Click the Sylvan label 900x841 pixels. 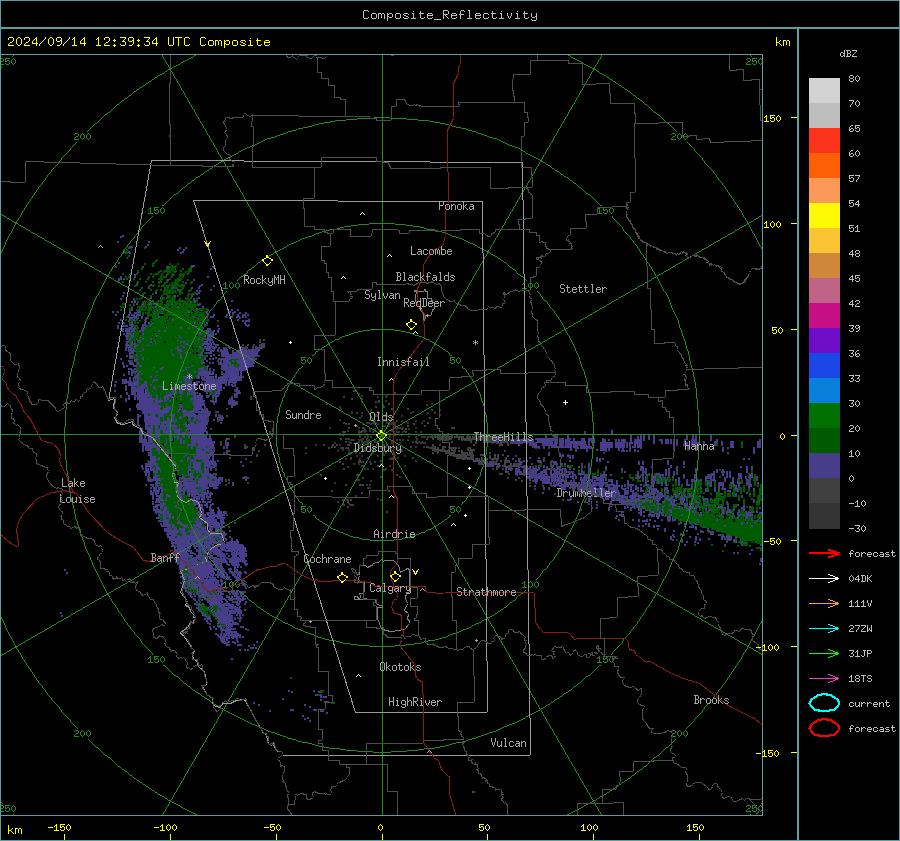click(382, 295)
